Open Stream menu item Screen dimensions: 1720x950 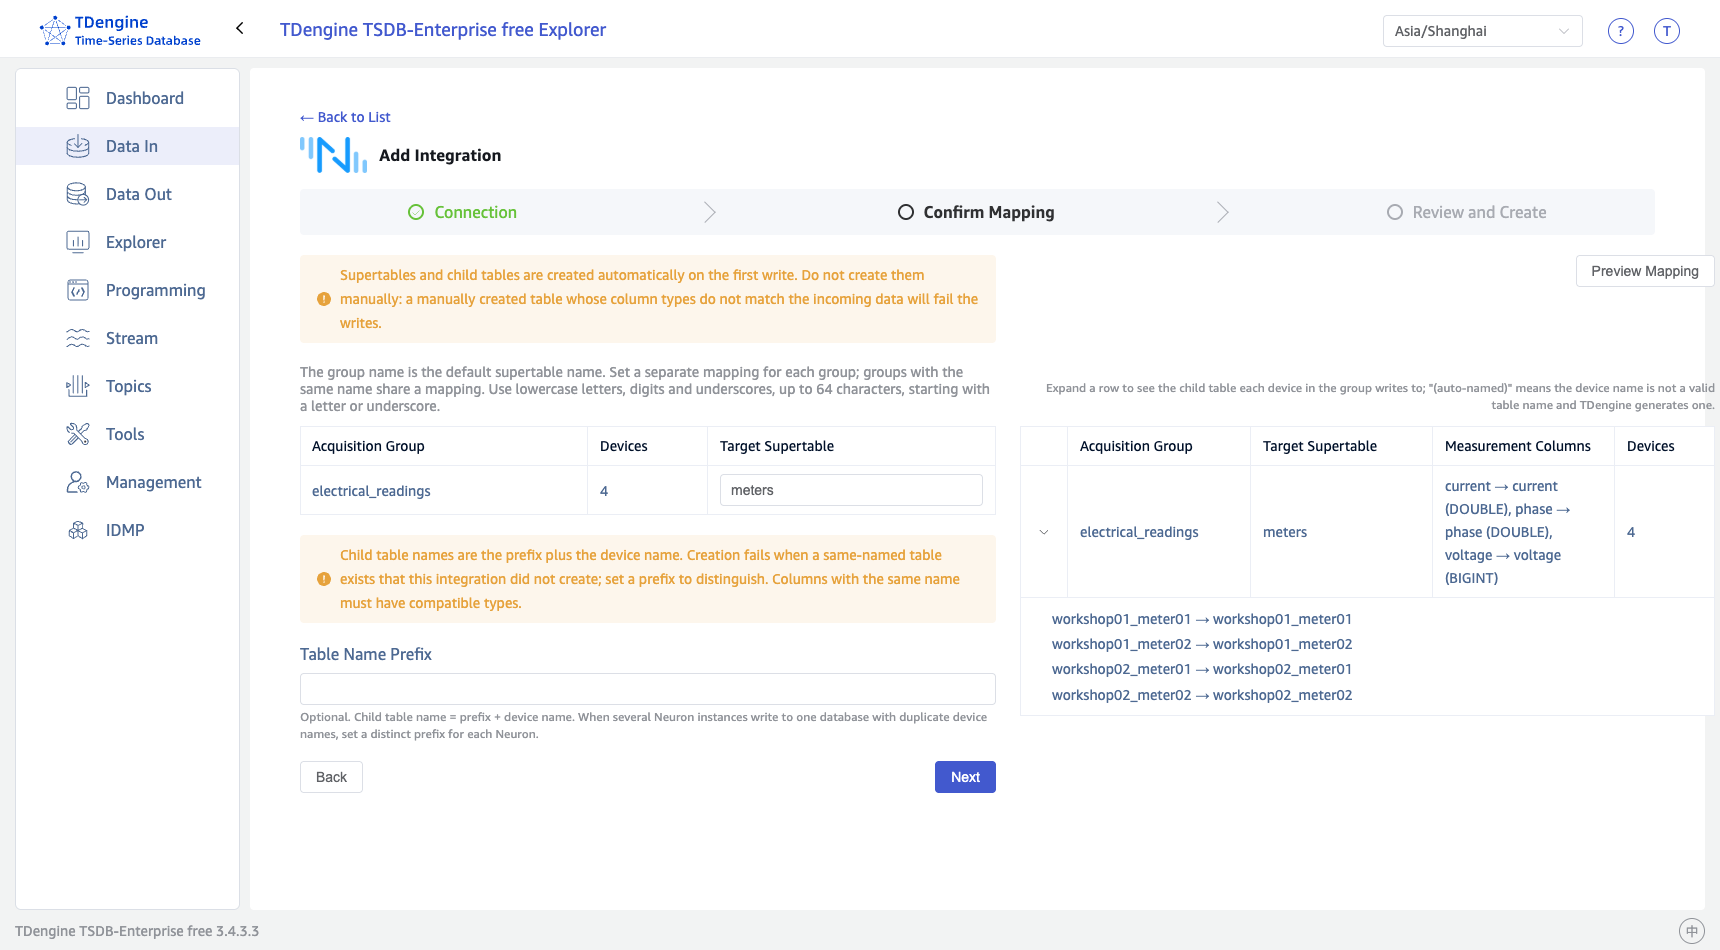pyautogui.click(x=128, y=338)
